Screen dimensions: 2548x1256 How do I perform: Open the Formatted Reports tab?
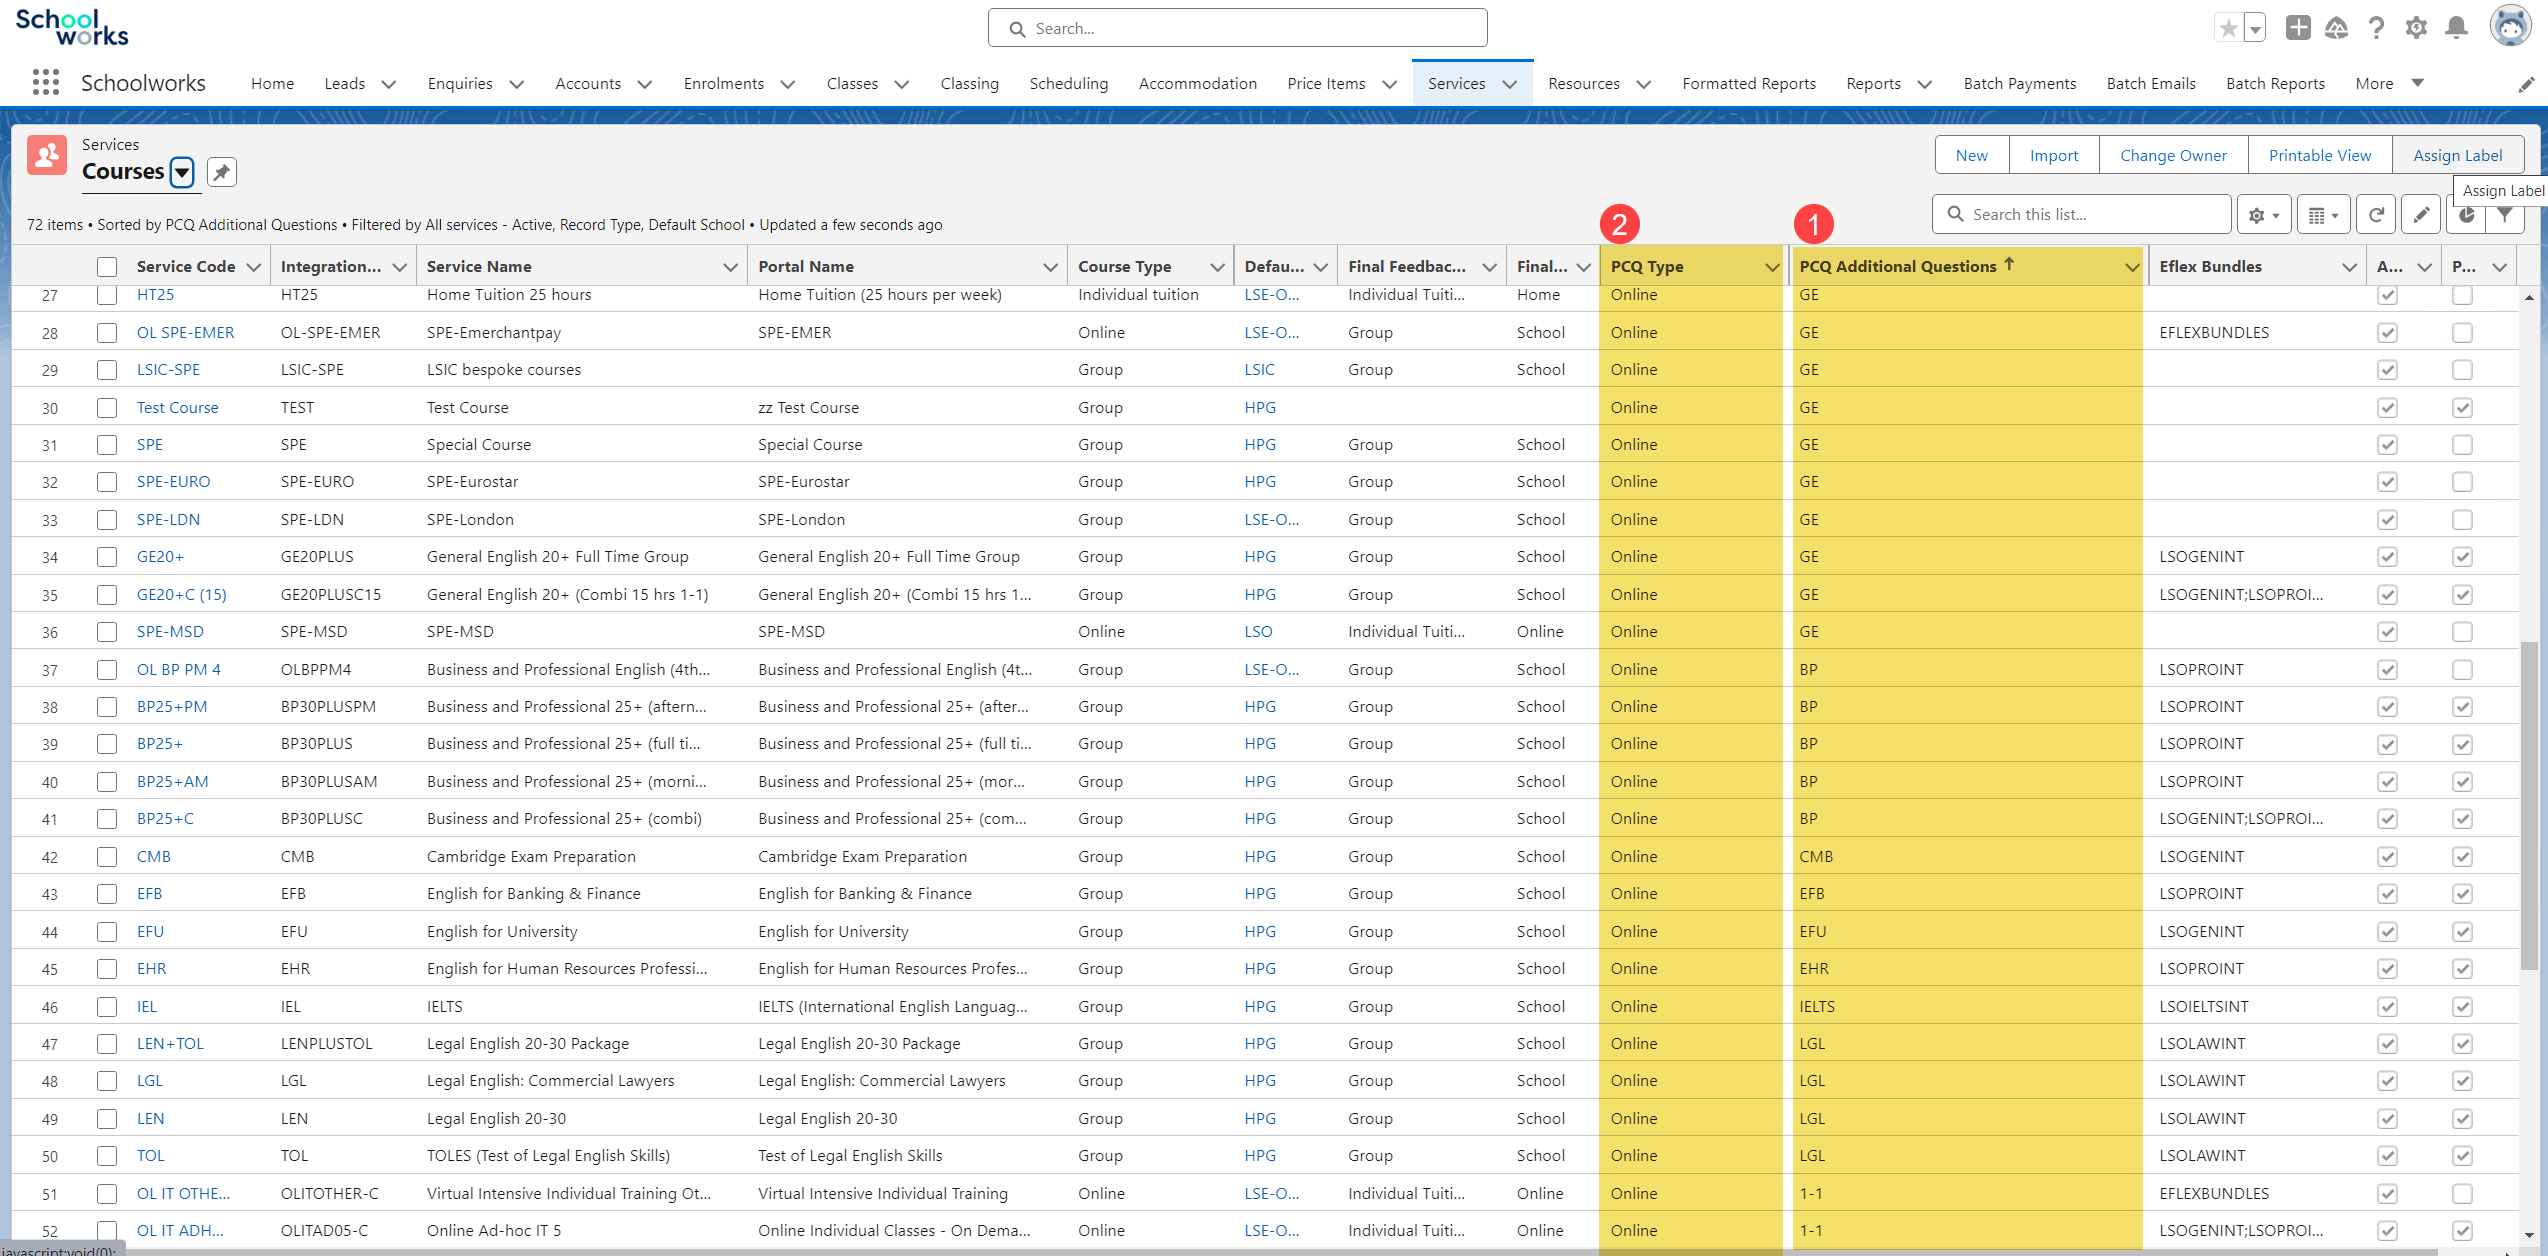[x=1749, y=84]
